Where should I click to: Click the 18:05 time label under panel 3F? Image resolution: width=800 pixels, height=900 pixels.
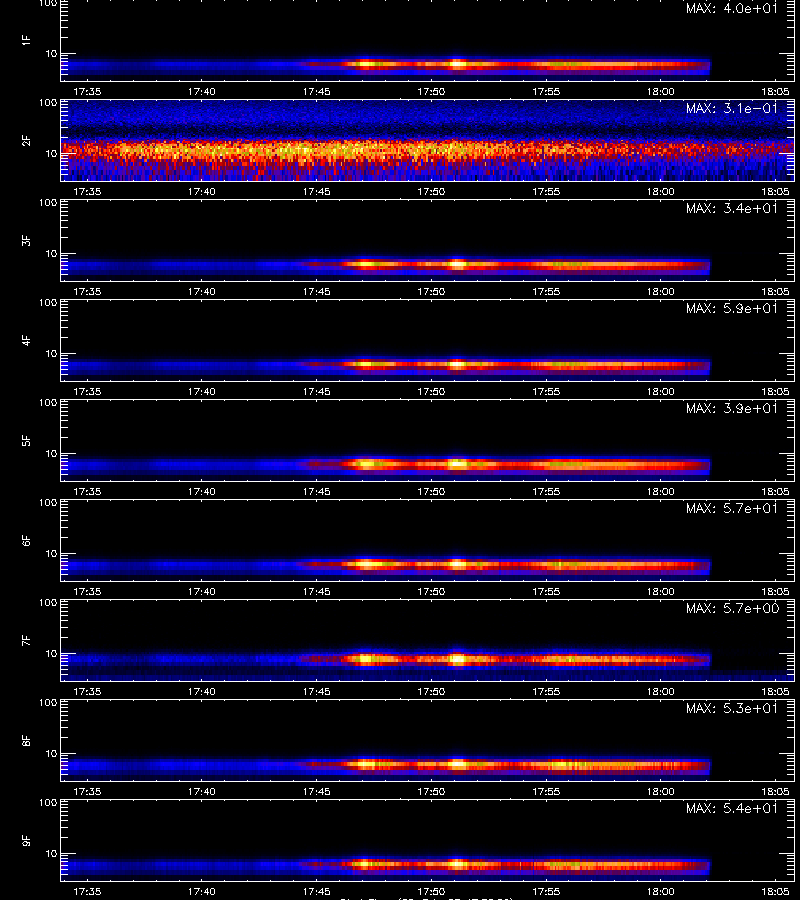pyautogui.click(x=776, y=292)
